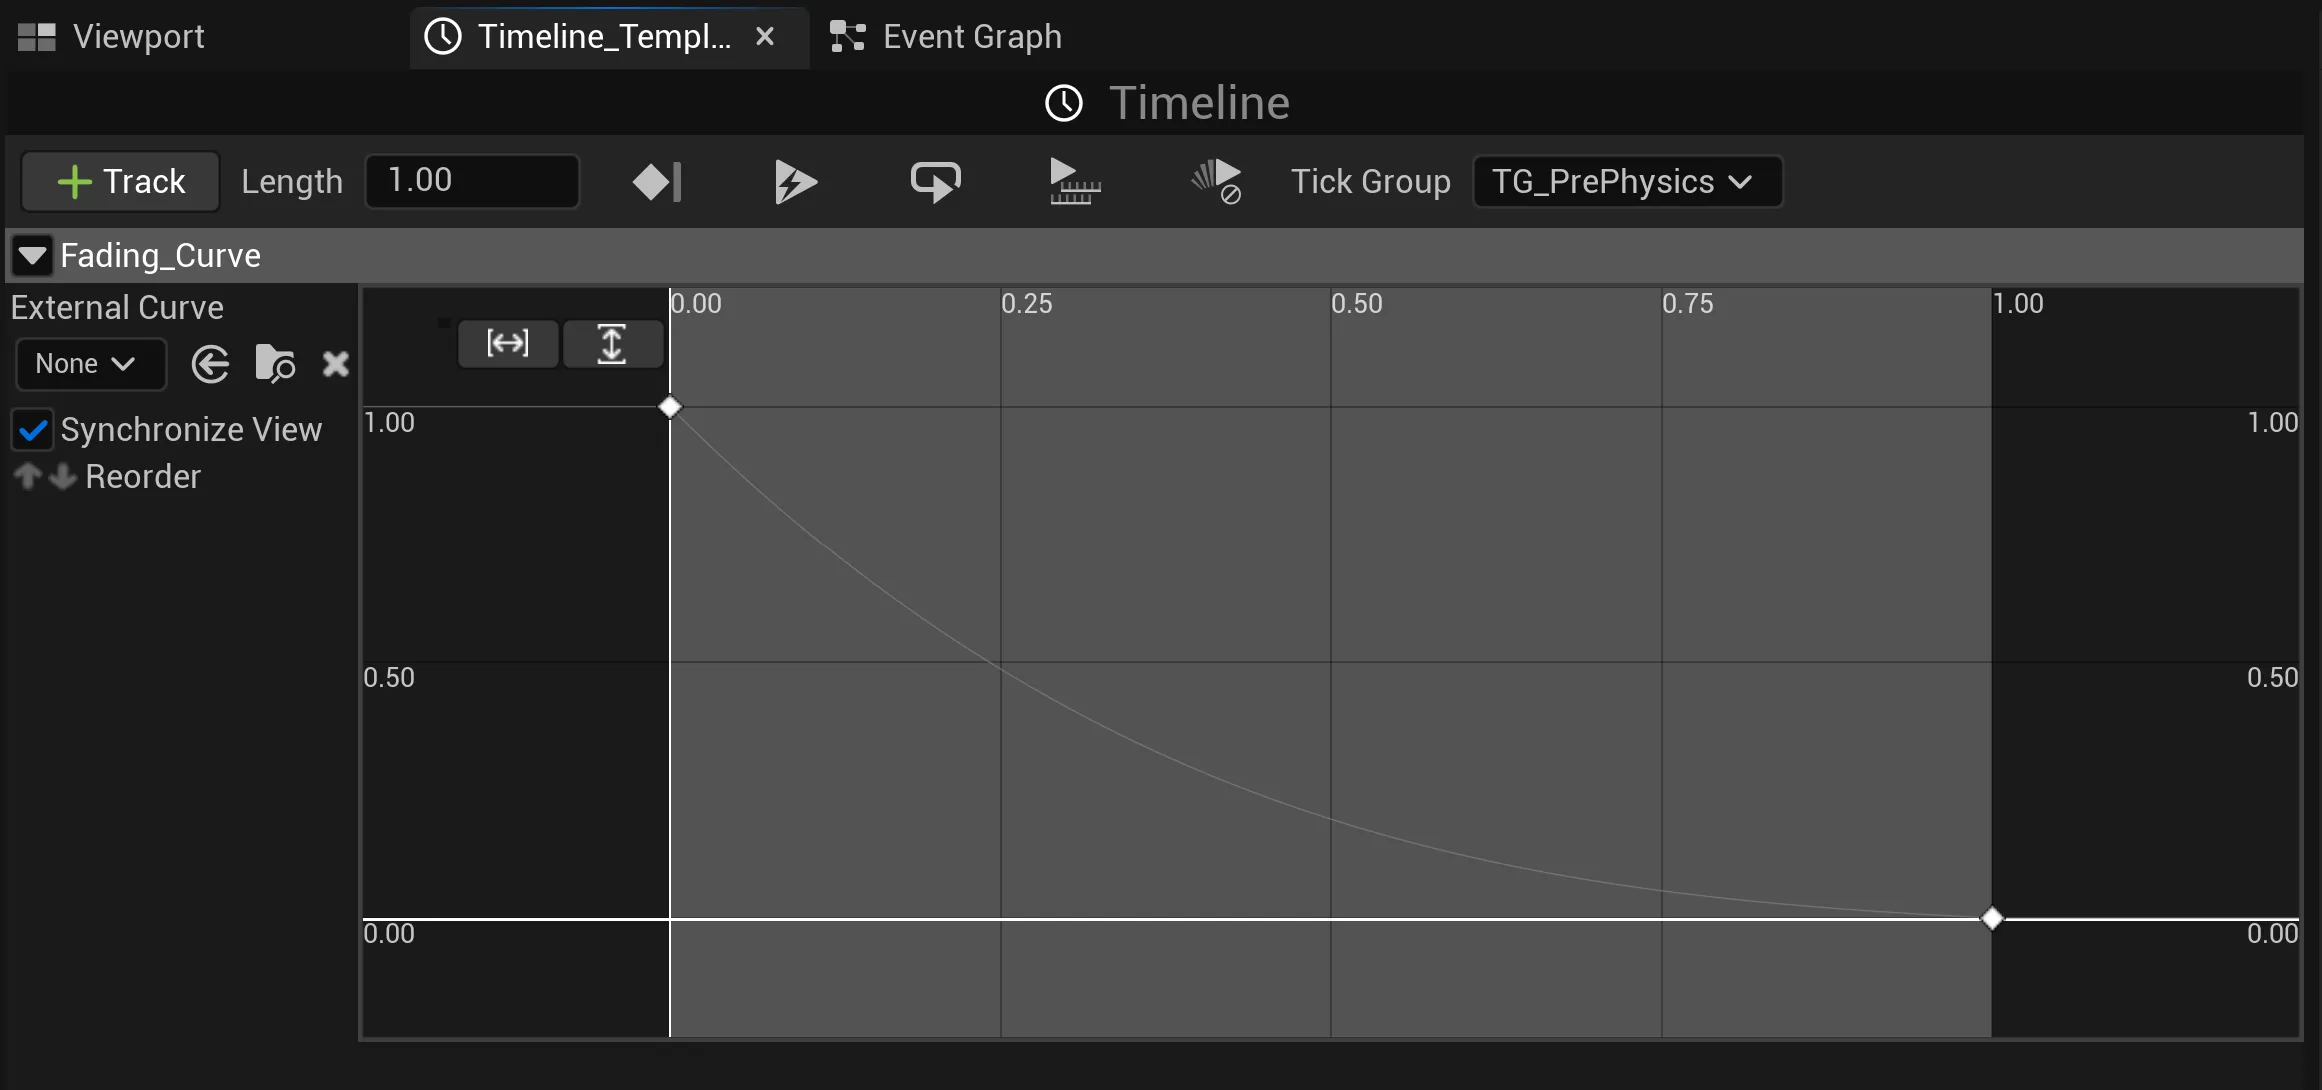Zoom curve to fit horizontally
Image resolution: width=2322 pixels, height=1090 pixels.
click(508, 344)
